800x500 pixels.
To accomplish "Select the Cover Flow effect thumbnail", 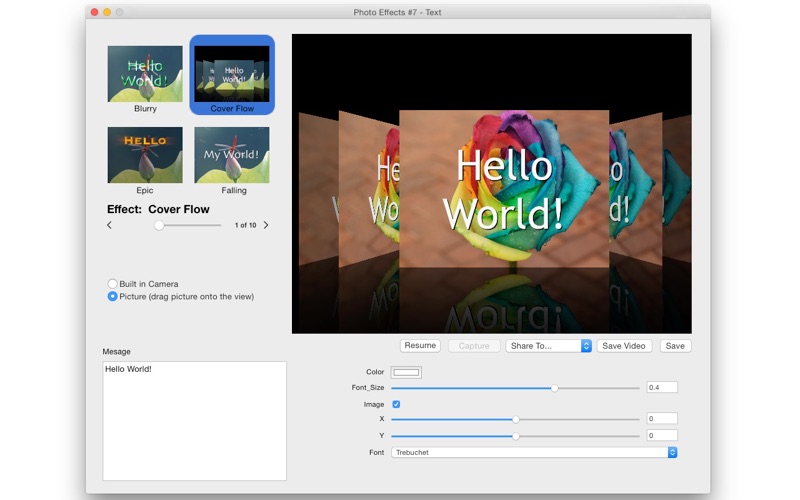I will pos(232,74).
